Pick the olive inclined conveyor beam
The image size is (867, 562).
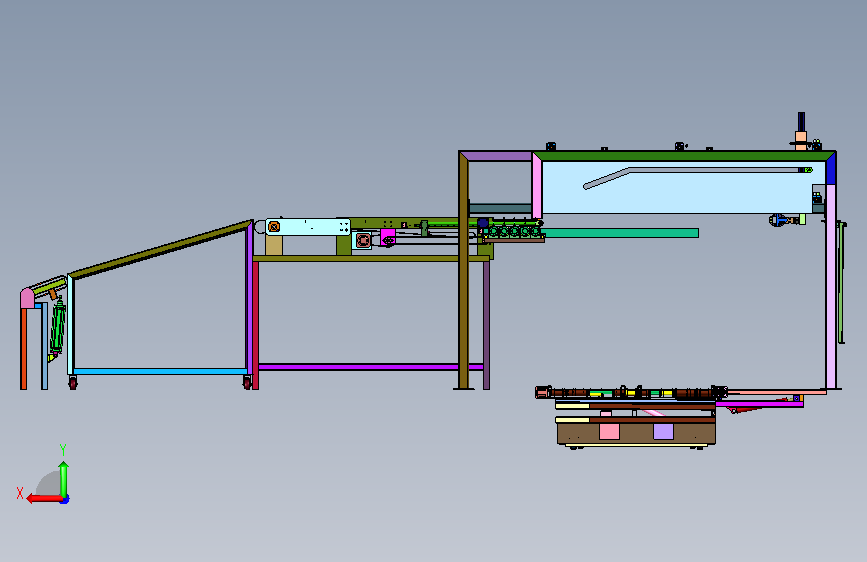160,249
